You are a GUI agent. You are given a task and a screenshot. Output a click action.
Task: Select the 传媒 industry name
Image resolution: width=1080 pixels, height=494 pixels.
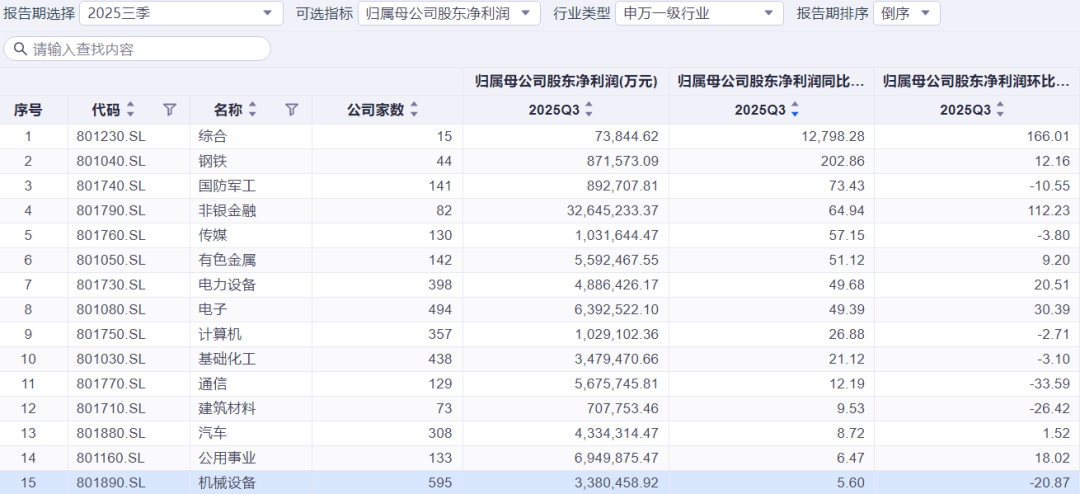tap(212, 236)
